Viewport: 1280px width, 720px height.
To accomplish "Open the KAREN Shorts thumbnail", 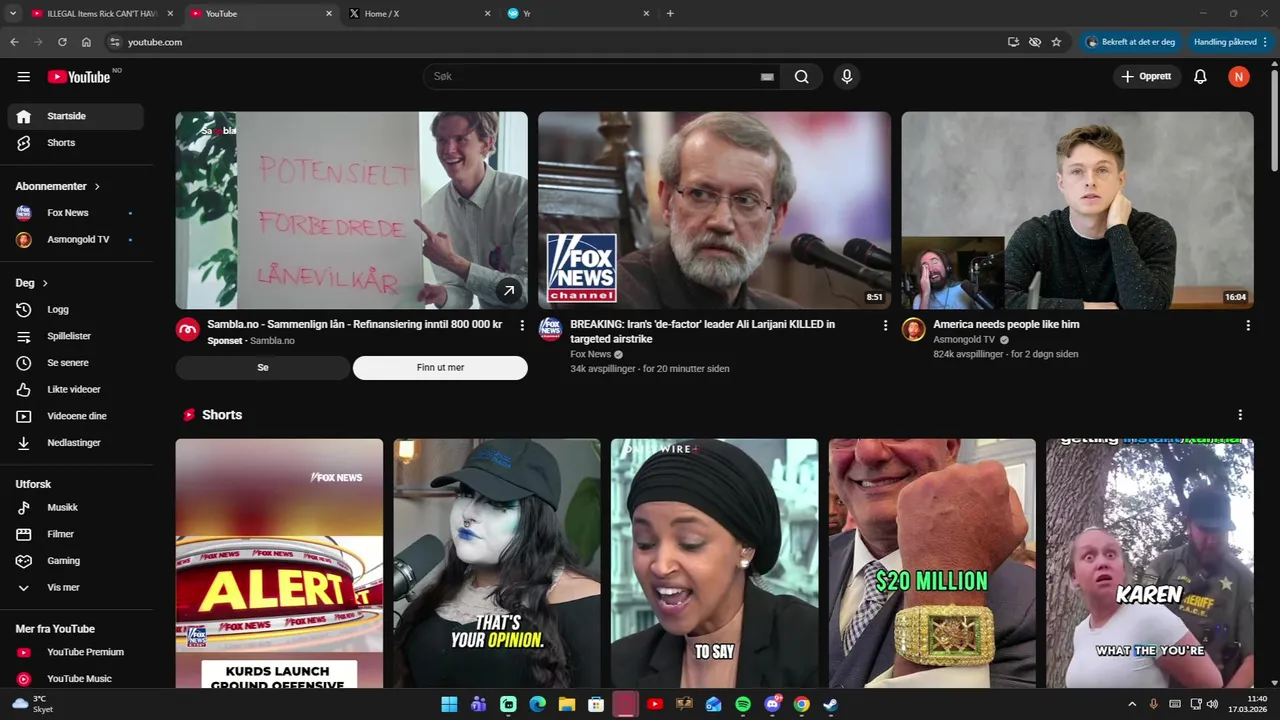I will [x=1150, y=563].
